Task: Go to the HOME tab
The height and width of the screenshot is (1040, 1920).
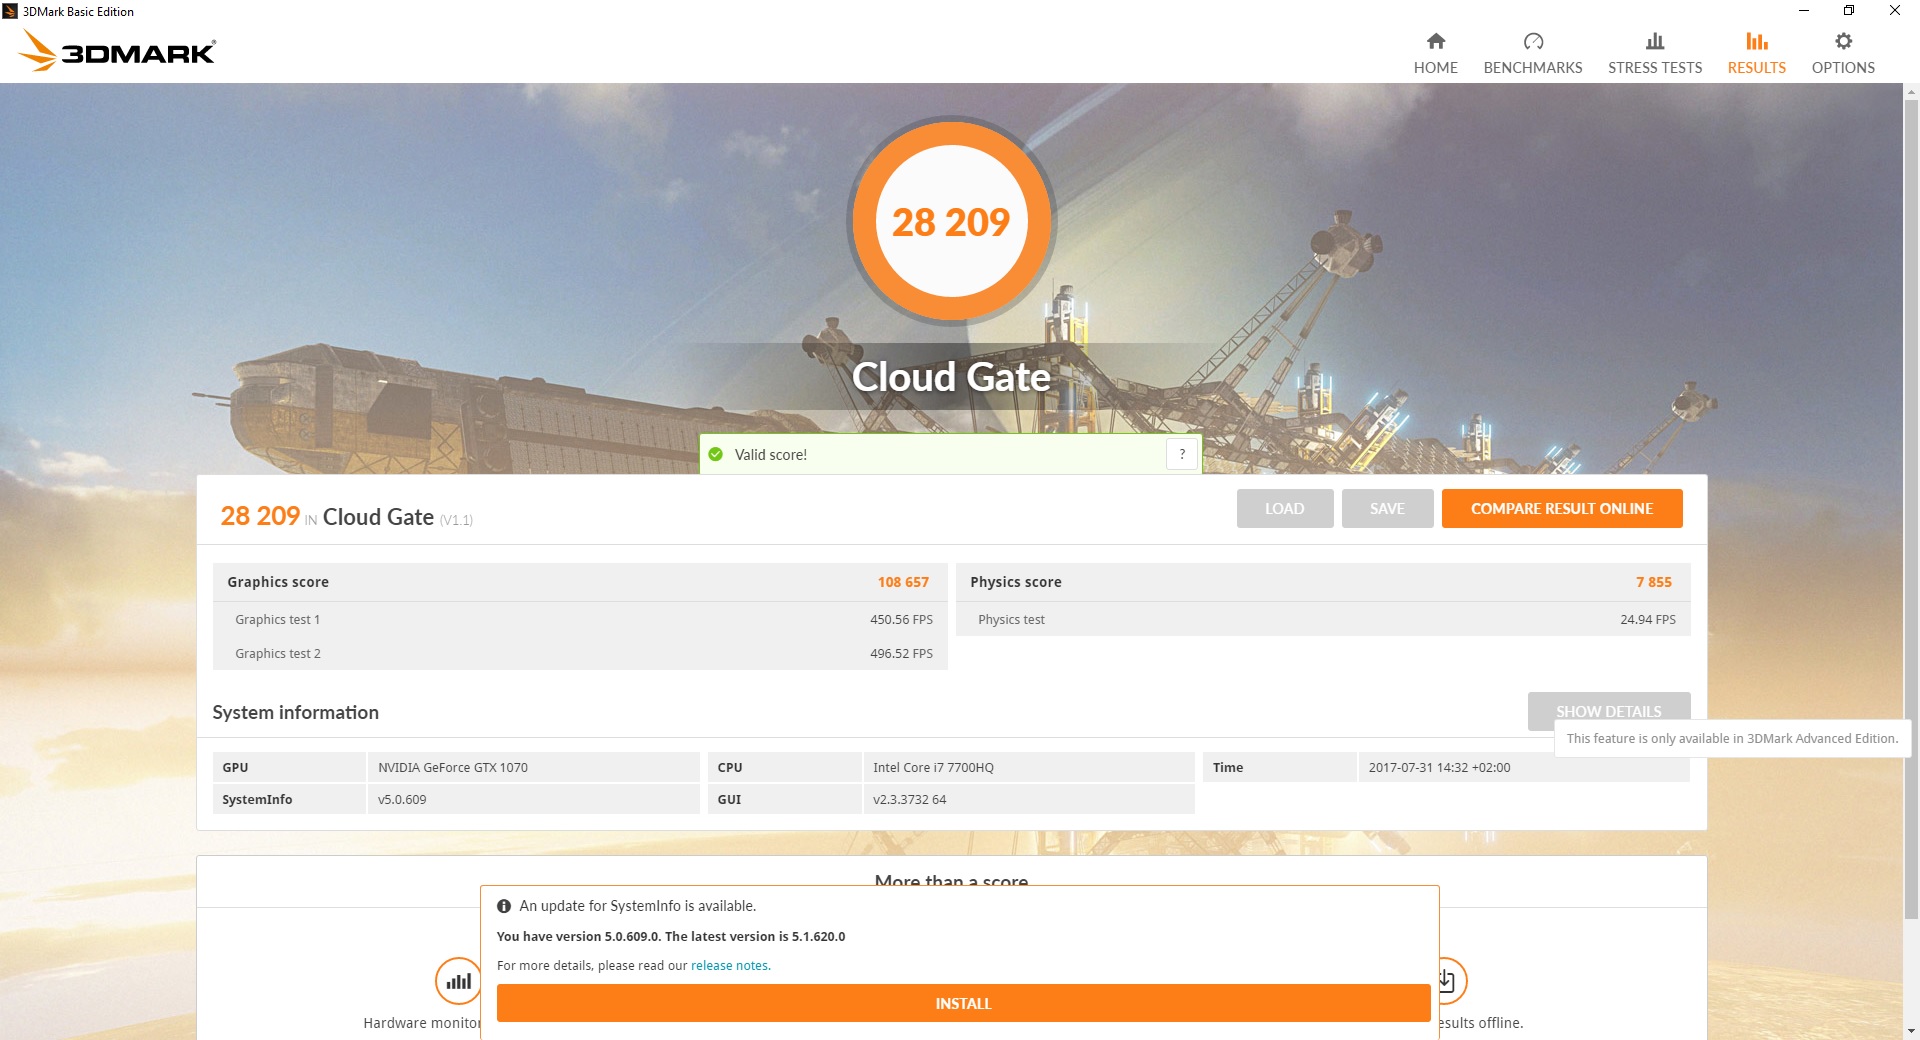Action: [1435, 67]
